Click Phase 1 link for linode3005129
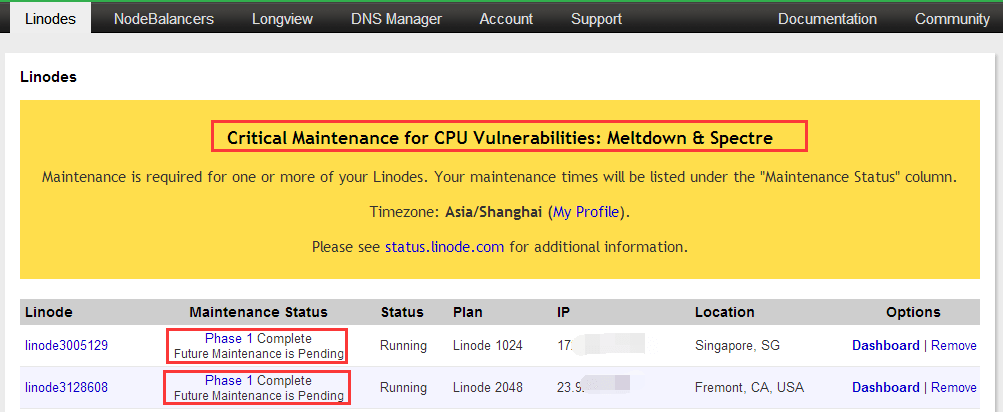Viewport: 1003px width, 412px height. pos(229,339)
